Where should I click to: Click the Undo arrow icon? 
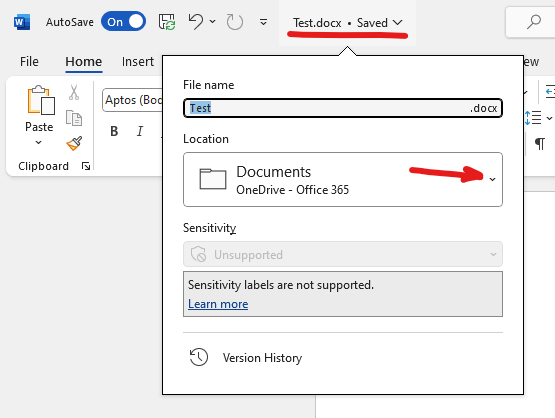195,21
